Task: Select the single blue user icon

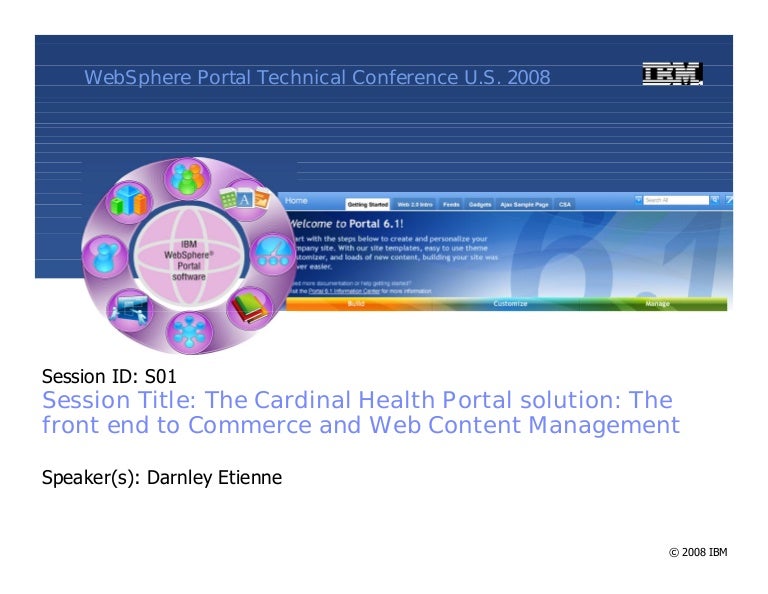Action: point(104,254)
